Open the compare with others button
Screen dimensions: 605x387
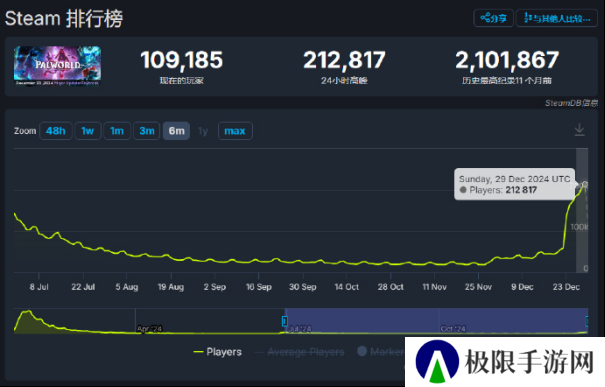(557, 18)
